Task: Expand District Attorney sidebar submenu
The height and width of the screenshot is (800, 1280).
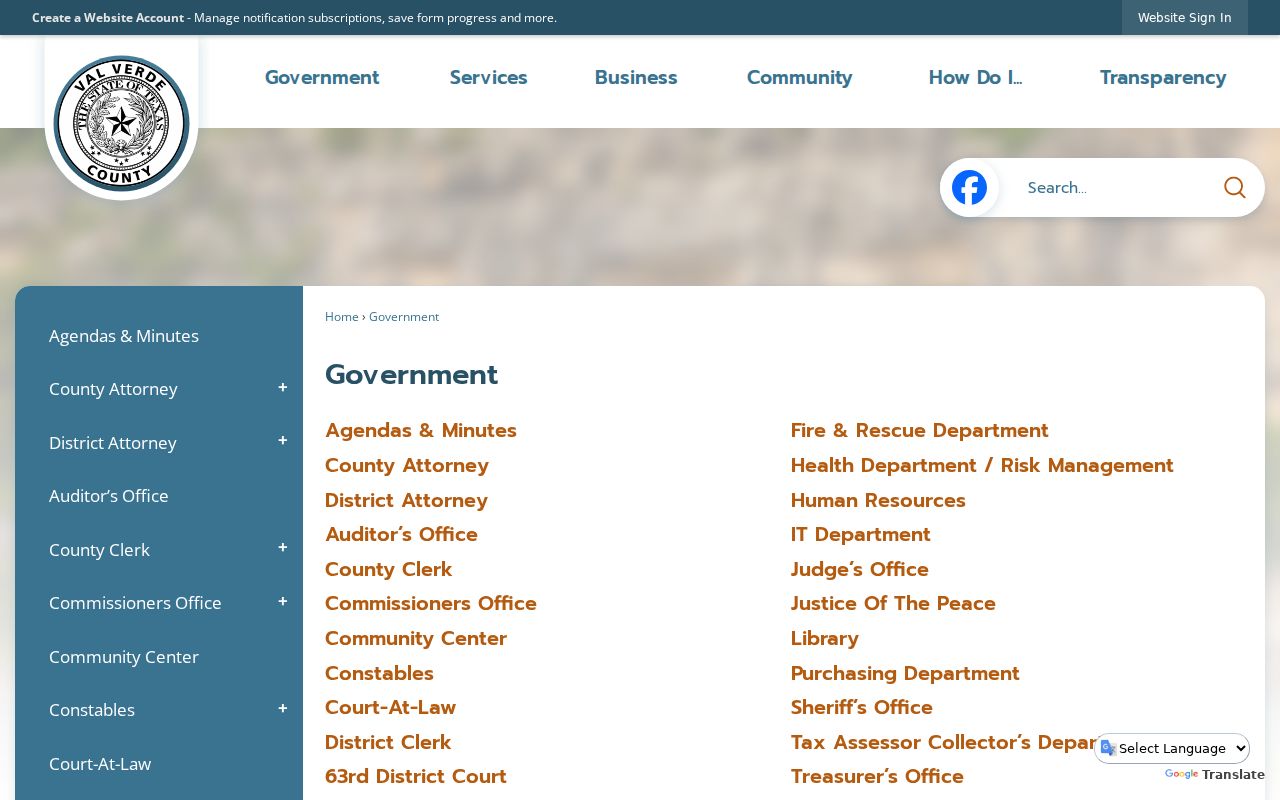Action: [283, 442]
